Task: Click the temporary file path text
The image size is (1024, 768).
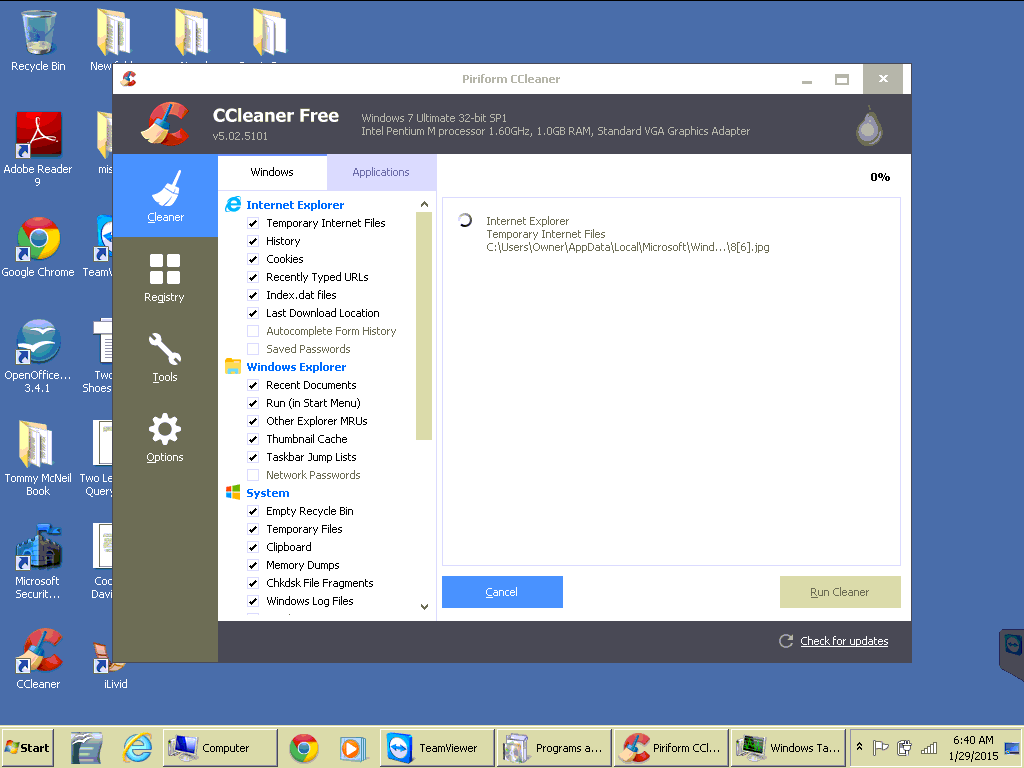Action: point(628,247)
